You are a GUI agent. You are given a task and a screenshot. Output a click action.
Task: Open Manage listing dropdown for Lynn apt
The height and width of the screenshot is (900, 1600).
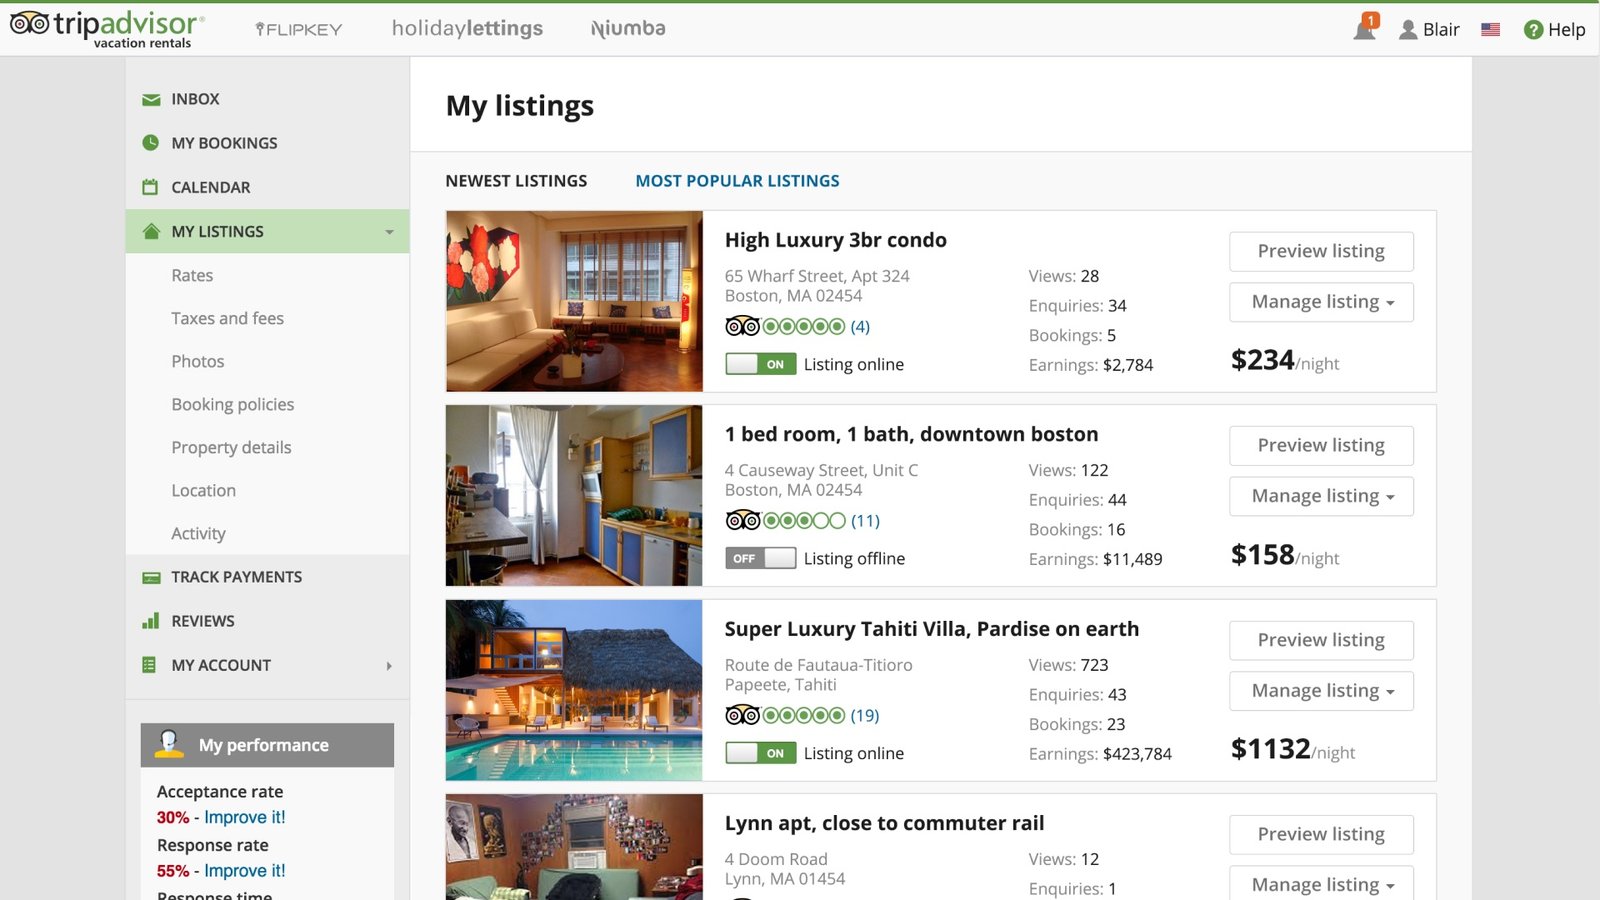(1321, 884)
